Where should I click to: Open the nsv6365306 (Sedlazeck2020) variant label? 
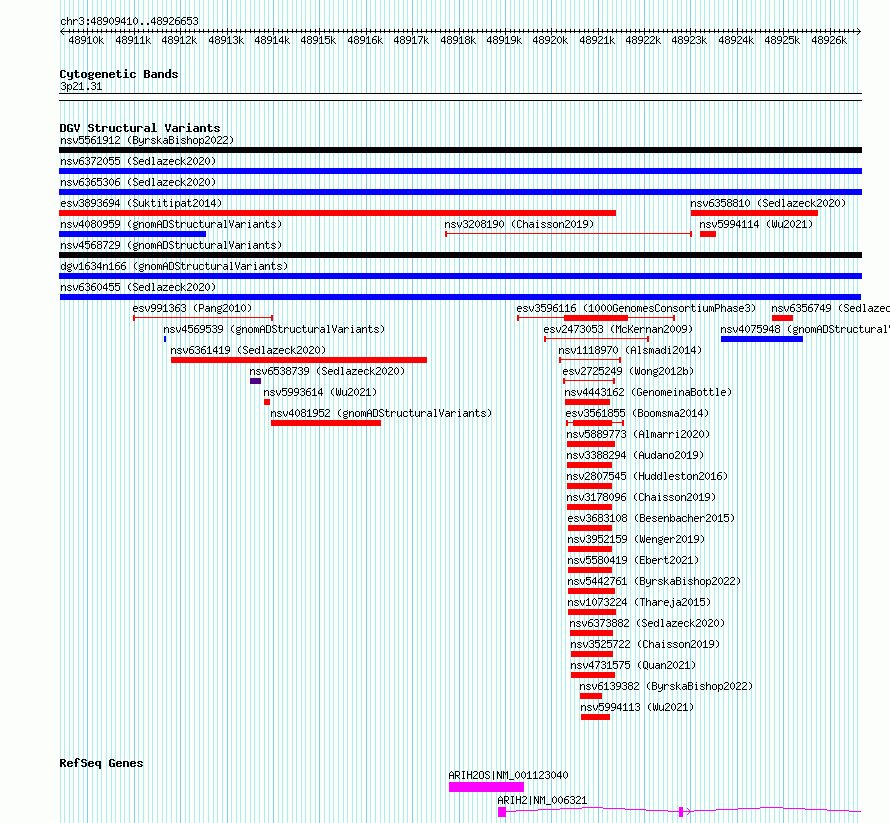tap(138, 182)
